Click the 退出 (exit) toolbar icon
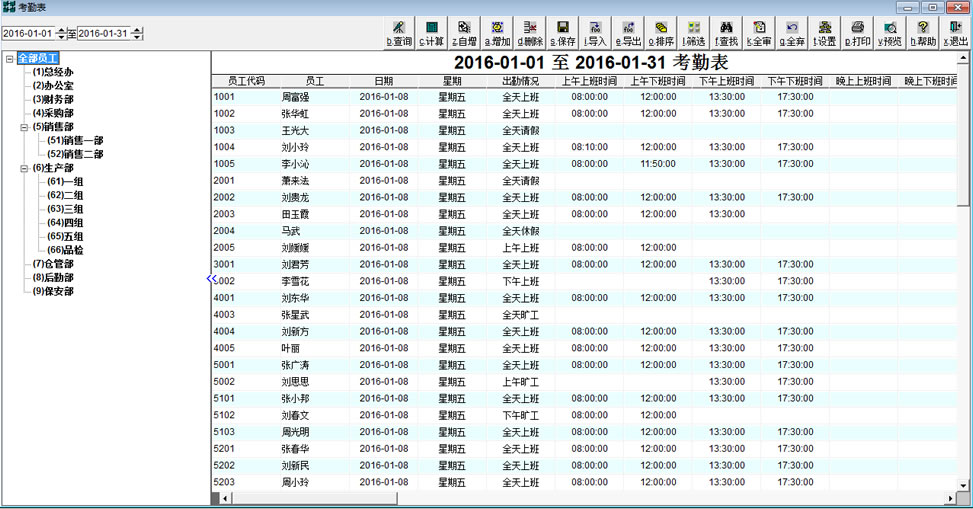 point(956,33)
